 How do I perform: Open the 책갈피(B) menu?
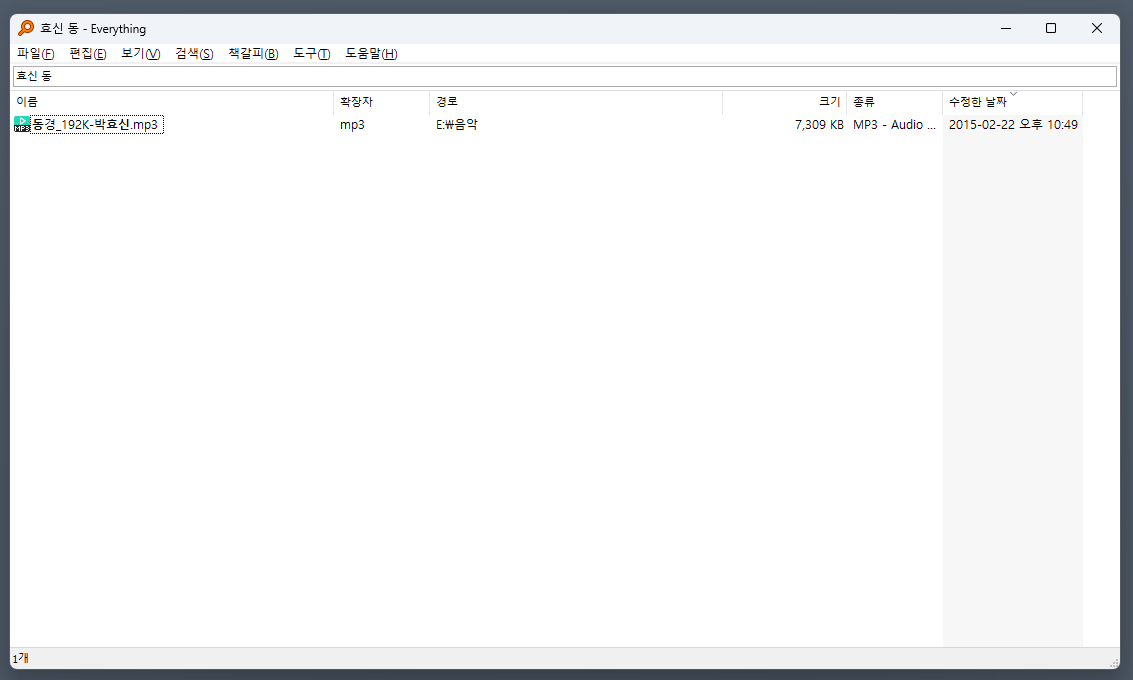pyautogui.click(x=252, y=54)
